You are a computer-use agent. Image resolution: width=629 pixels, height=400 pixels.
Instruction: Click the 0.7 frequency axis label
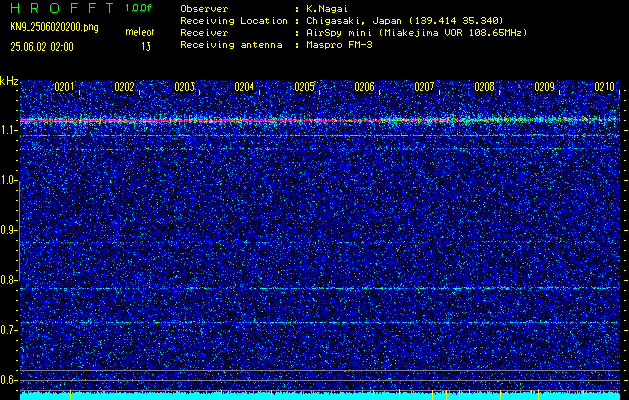click(x=8, y=330)
